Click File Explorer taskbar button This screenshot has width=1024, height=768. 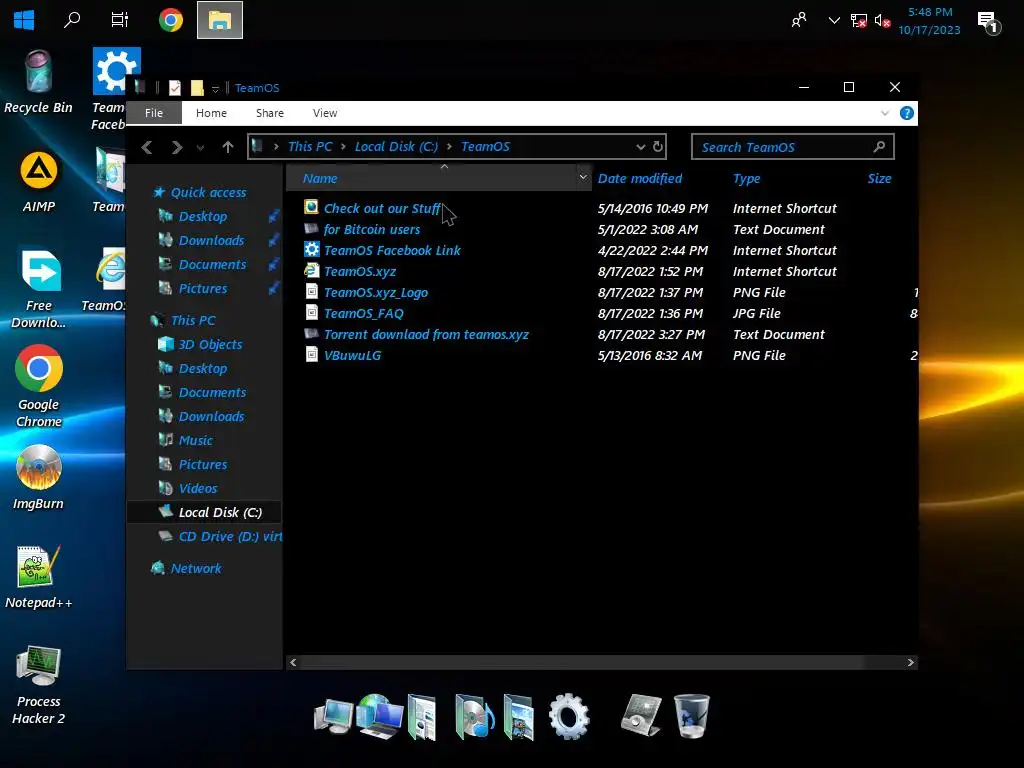tap(220, 20)
